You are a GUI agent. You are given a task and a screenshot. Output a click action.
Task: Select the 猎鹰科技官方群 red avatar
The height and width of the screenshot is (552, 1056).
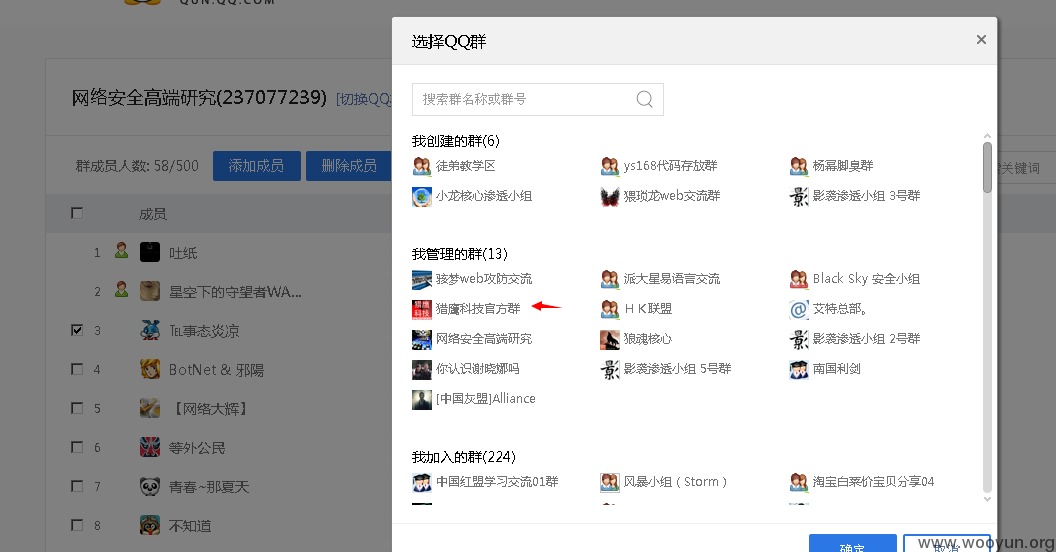click(422, 309)
